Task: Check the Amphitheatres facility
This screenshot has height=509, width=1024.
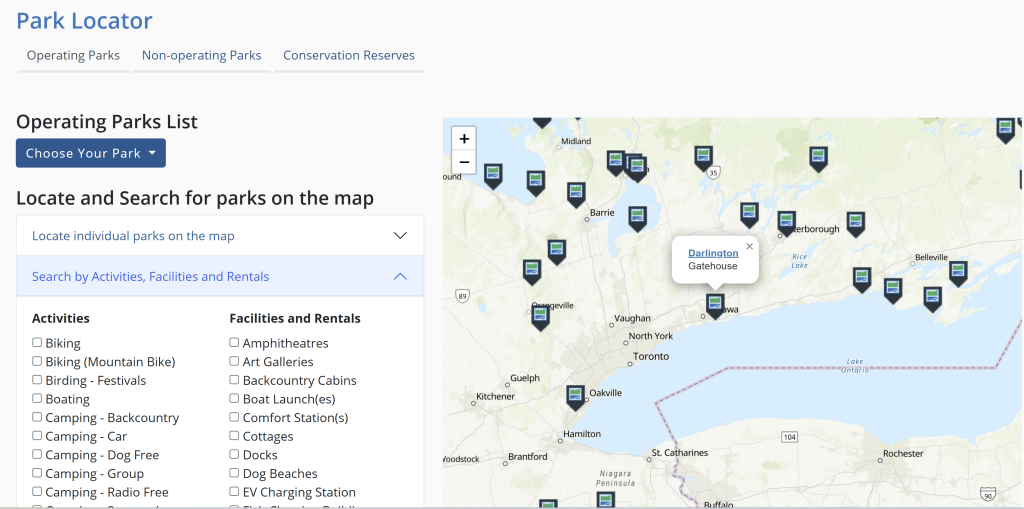Action: point(234,342)
